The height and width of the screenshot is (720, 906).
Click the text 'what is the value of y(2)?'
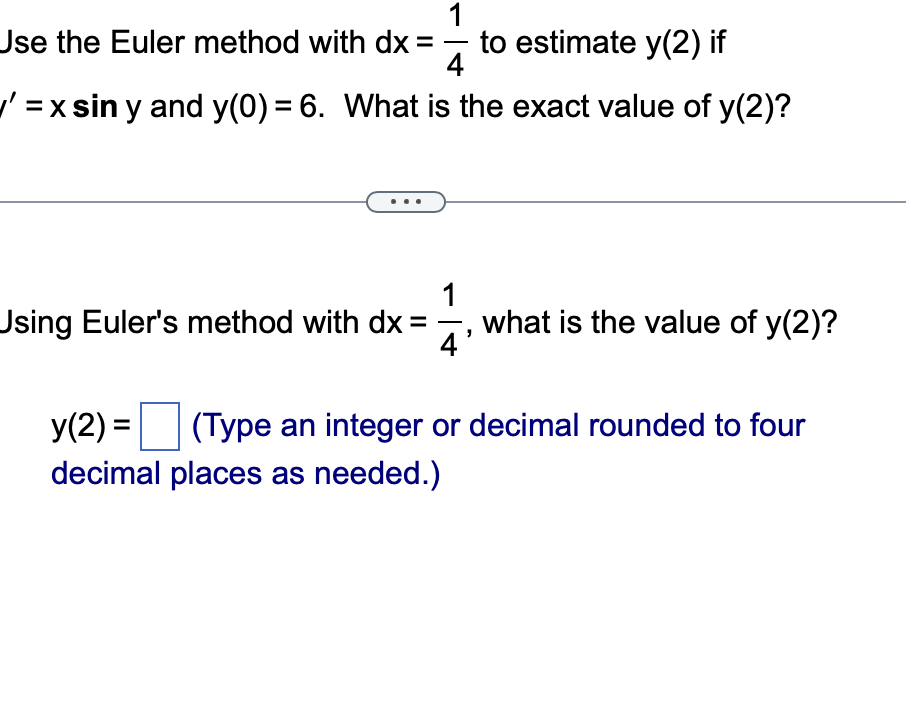[660, 322]
